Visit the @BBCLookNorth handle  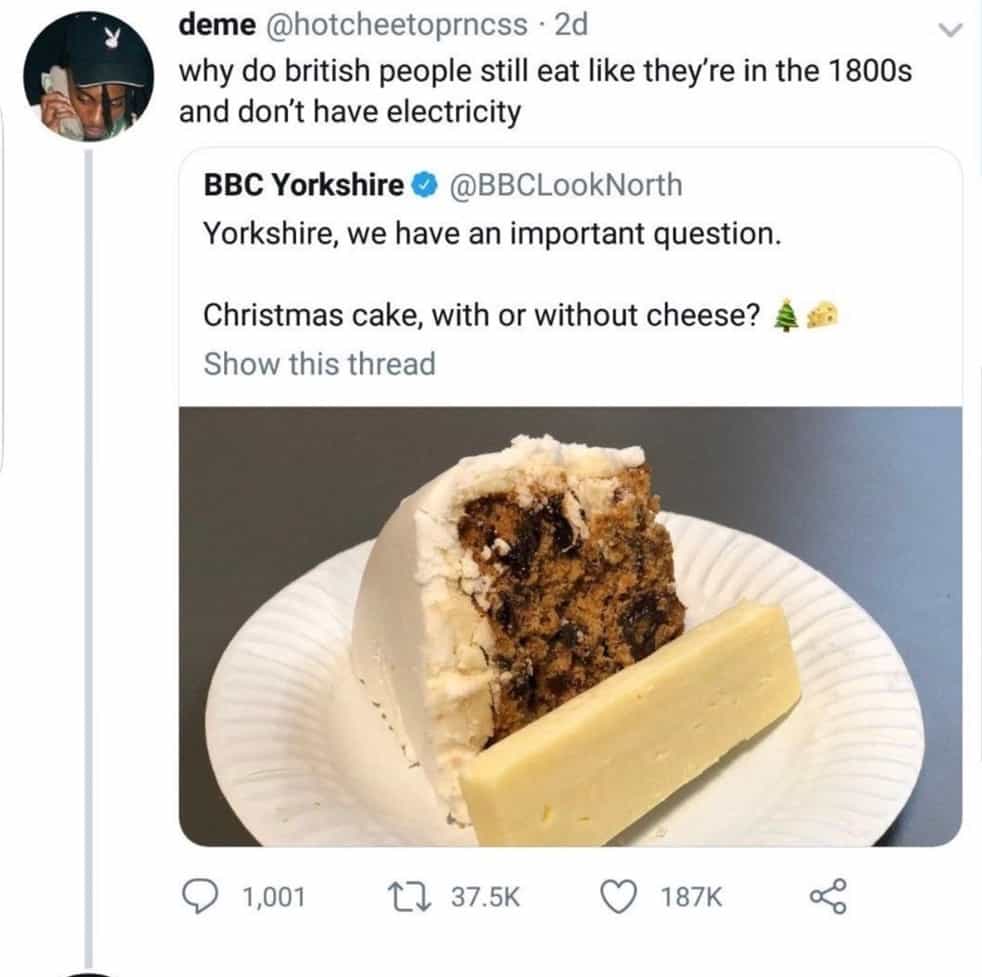pyautogui.click(x=567, y=185)
